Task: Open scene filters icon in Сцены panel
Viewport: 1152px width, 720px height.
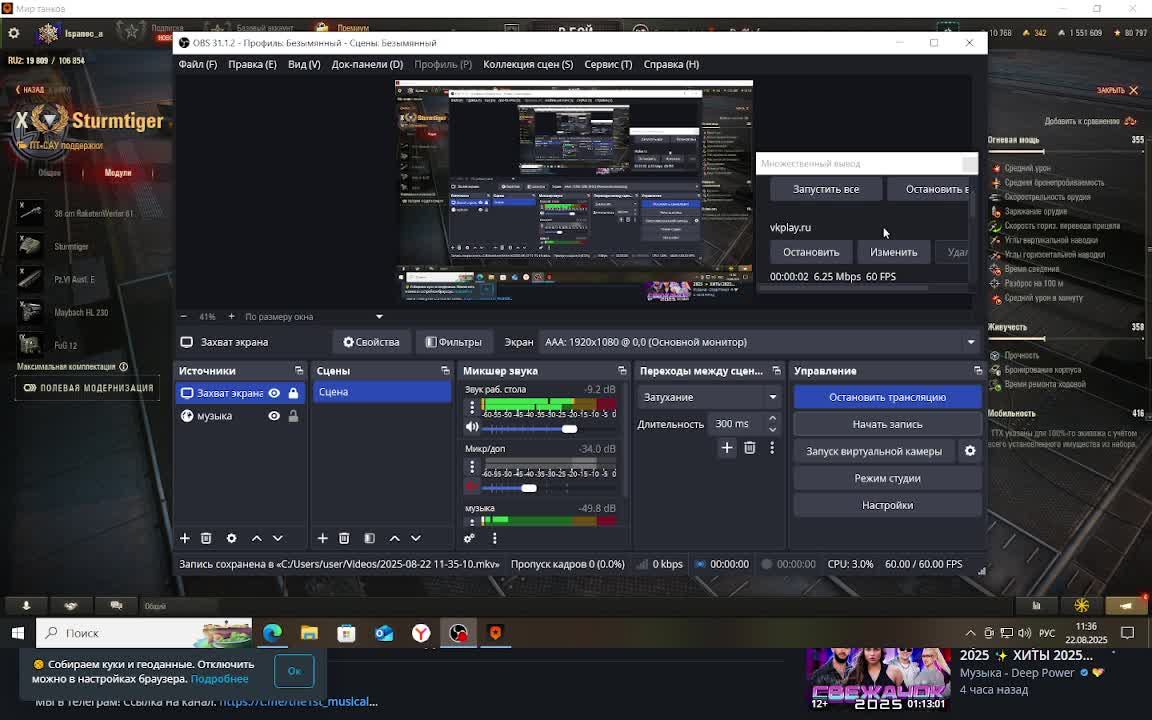Action: point(370,539)
